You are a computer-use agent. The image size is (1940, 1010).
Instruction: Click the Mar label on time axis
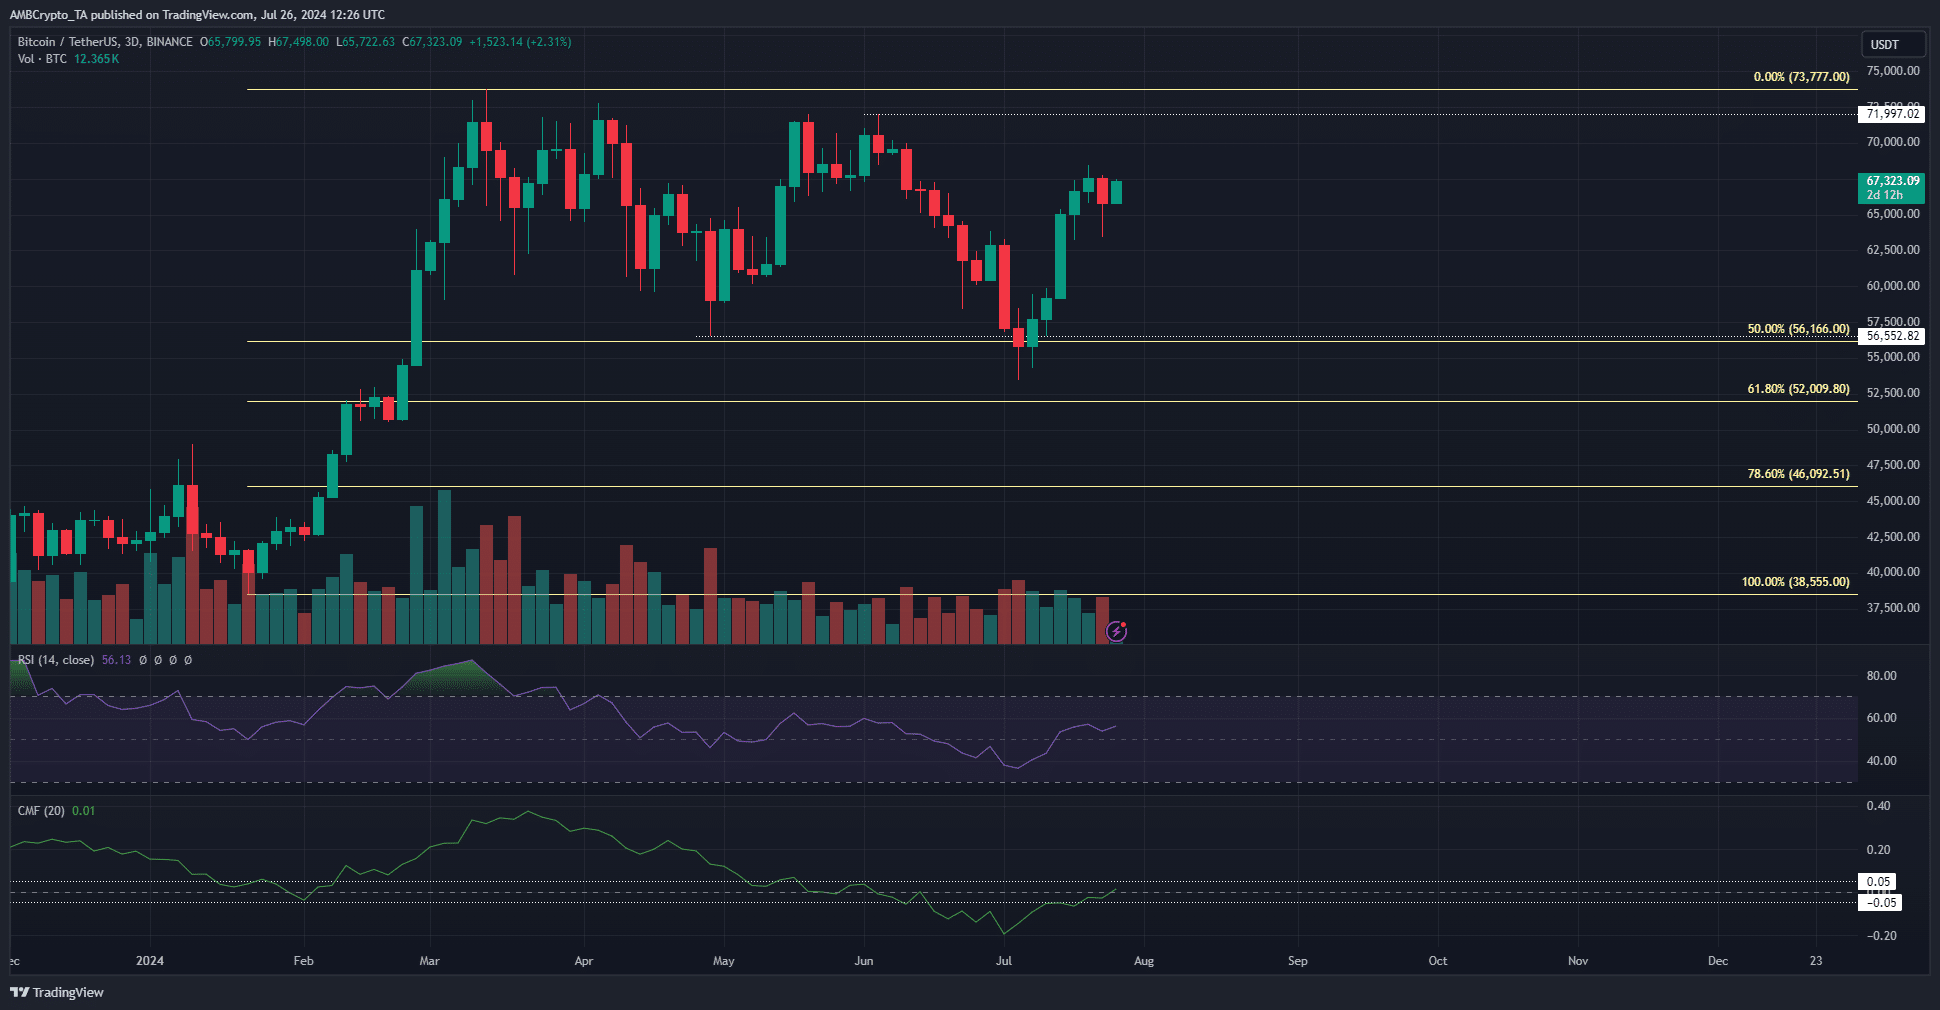429,961
